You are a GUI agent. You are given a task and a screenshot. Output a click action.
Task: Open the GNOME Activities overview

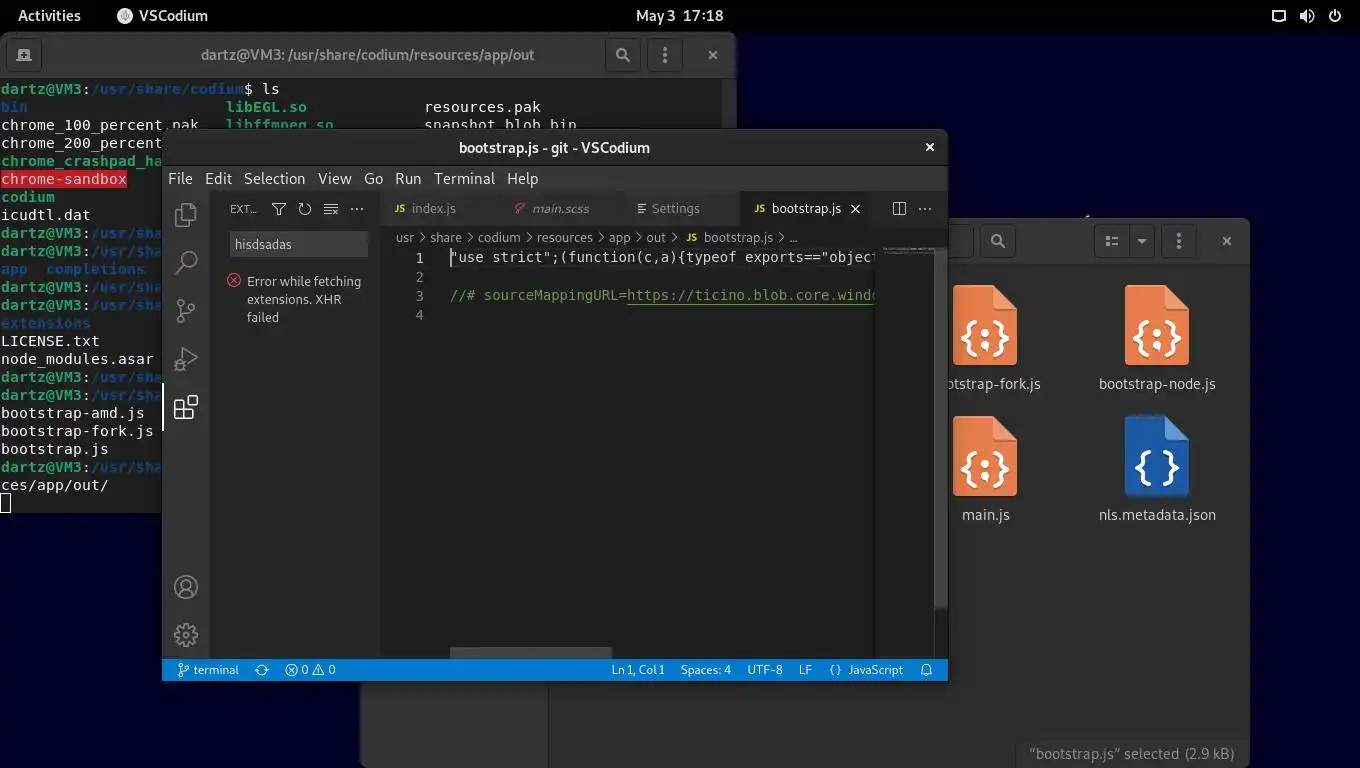(49, 15)
